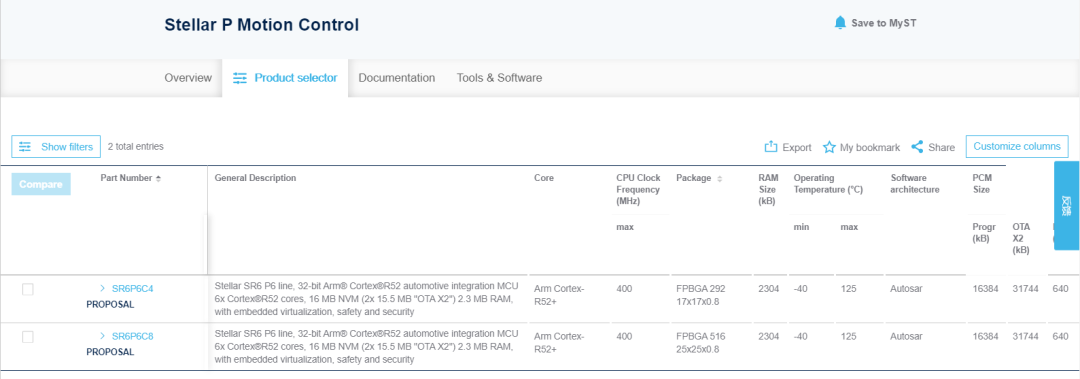Image resolution: width=1080 pixels, height=379 pixels.
Task: Click the Autosar cell in SR6P6C4 row
Action: (906, 289)
